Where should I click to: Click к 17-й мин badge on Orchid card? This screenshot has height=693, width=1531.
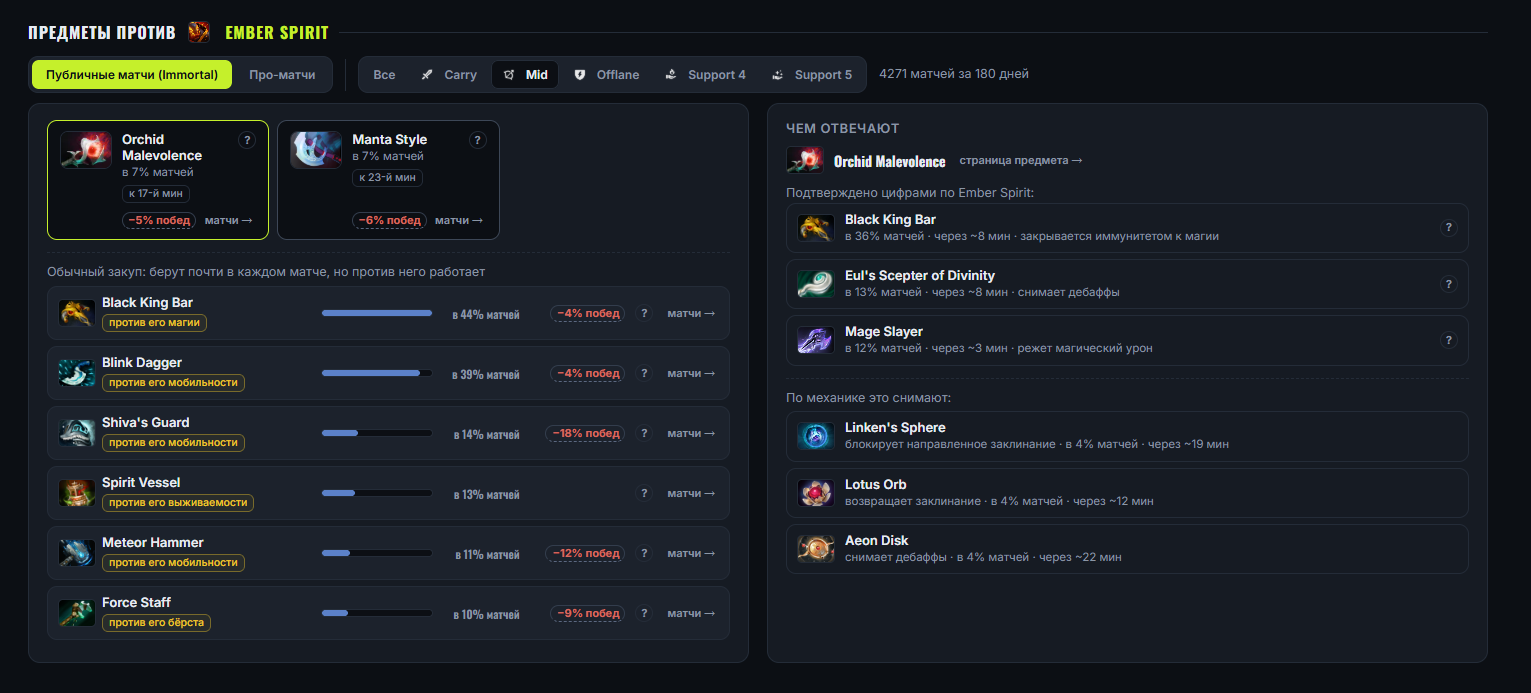pyautogui.click(x=156, y=194)
